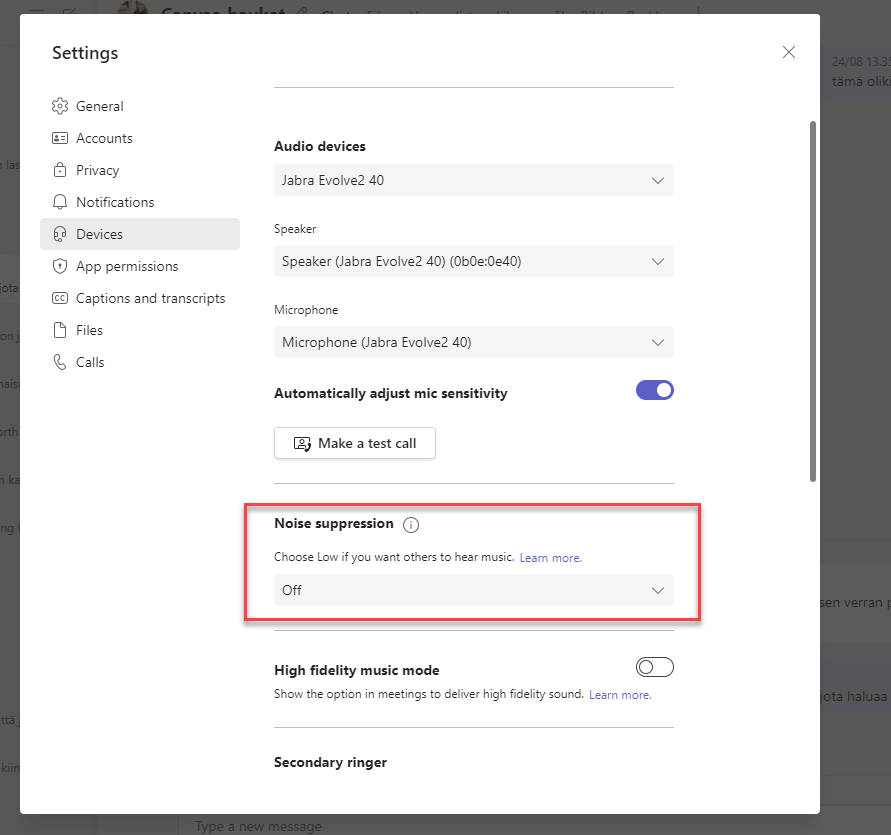Enable High fidelity music mode toggle
This screenshot has width=891, height=835.
(654, 667)
